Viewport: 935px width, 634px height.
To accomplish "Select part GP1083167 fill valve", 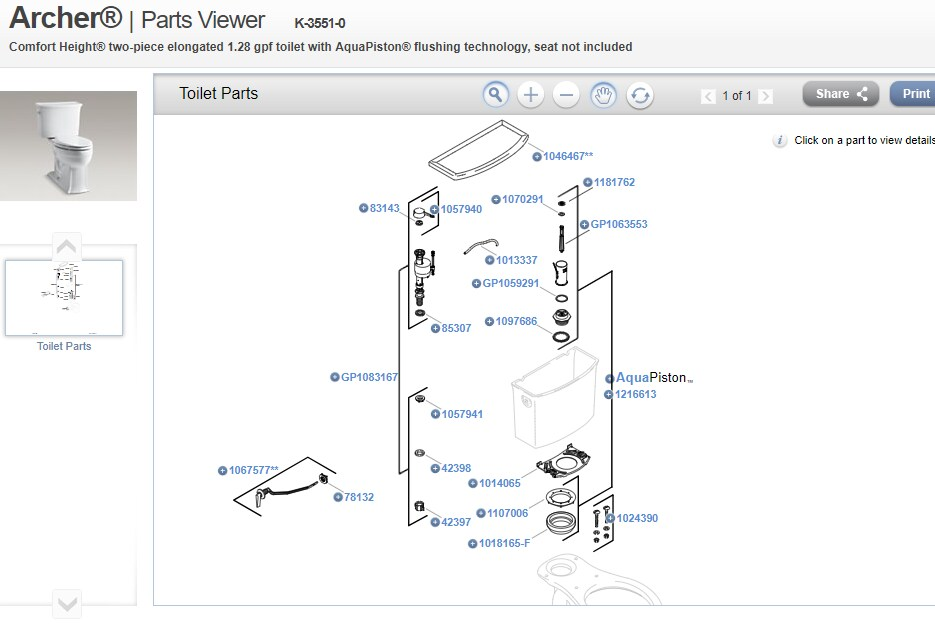I will tap(369, 377).
